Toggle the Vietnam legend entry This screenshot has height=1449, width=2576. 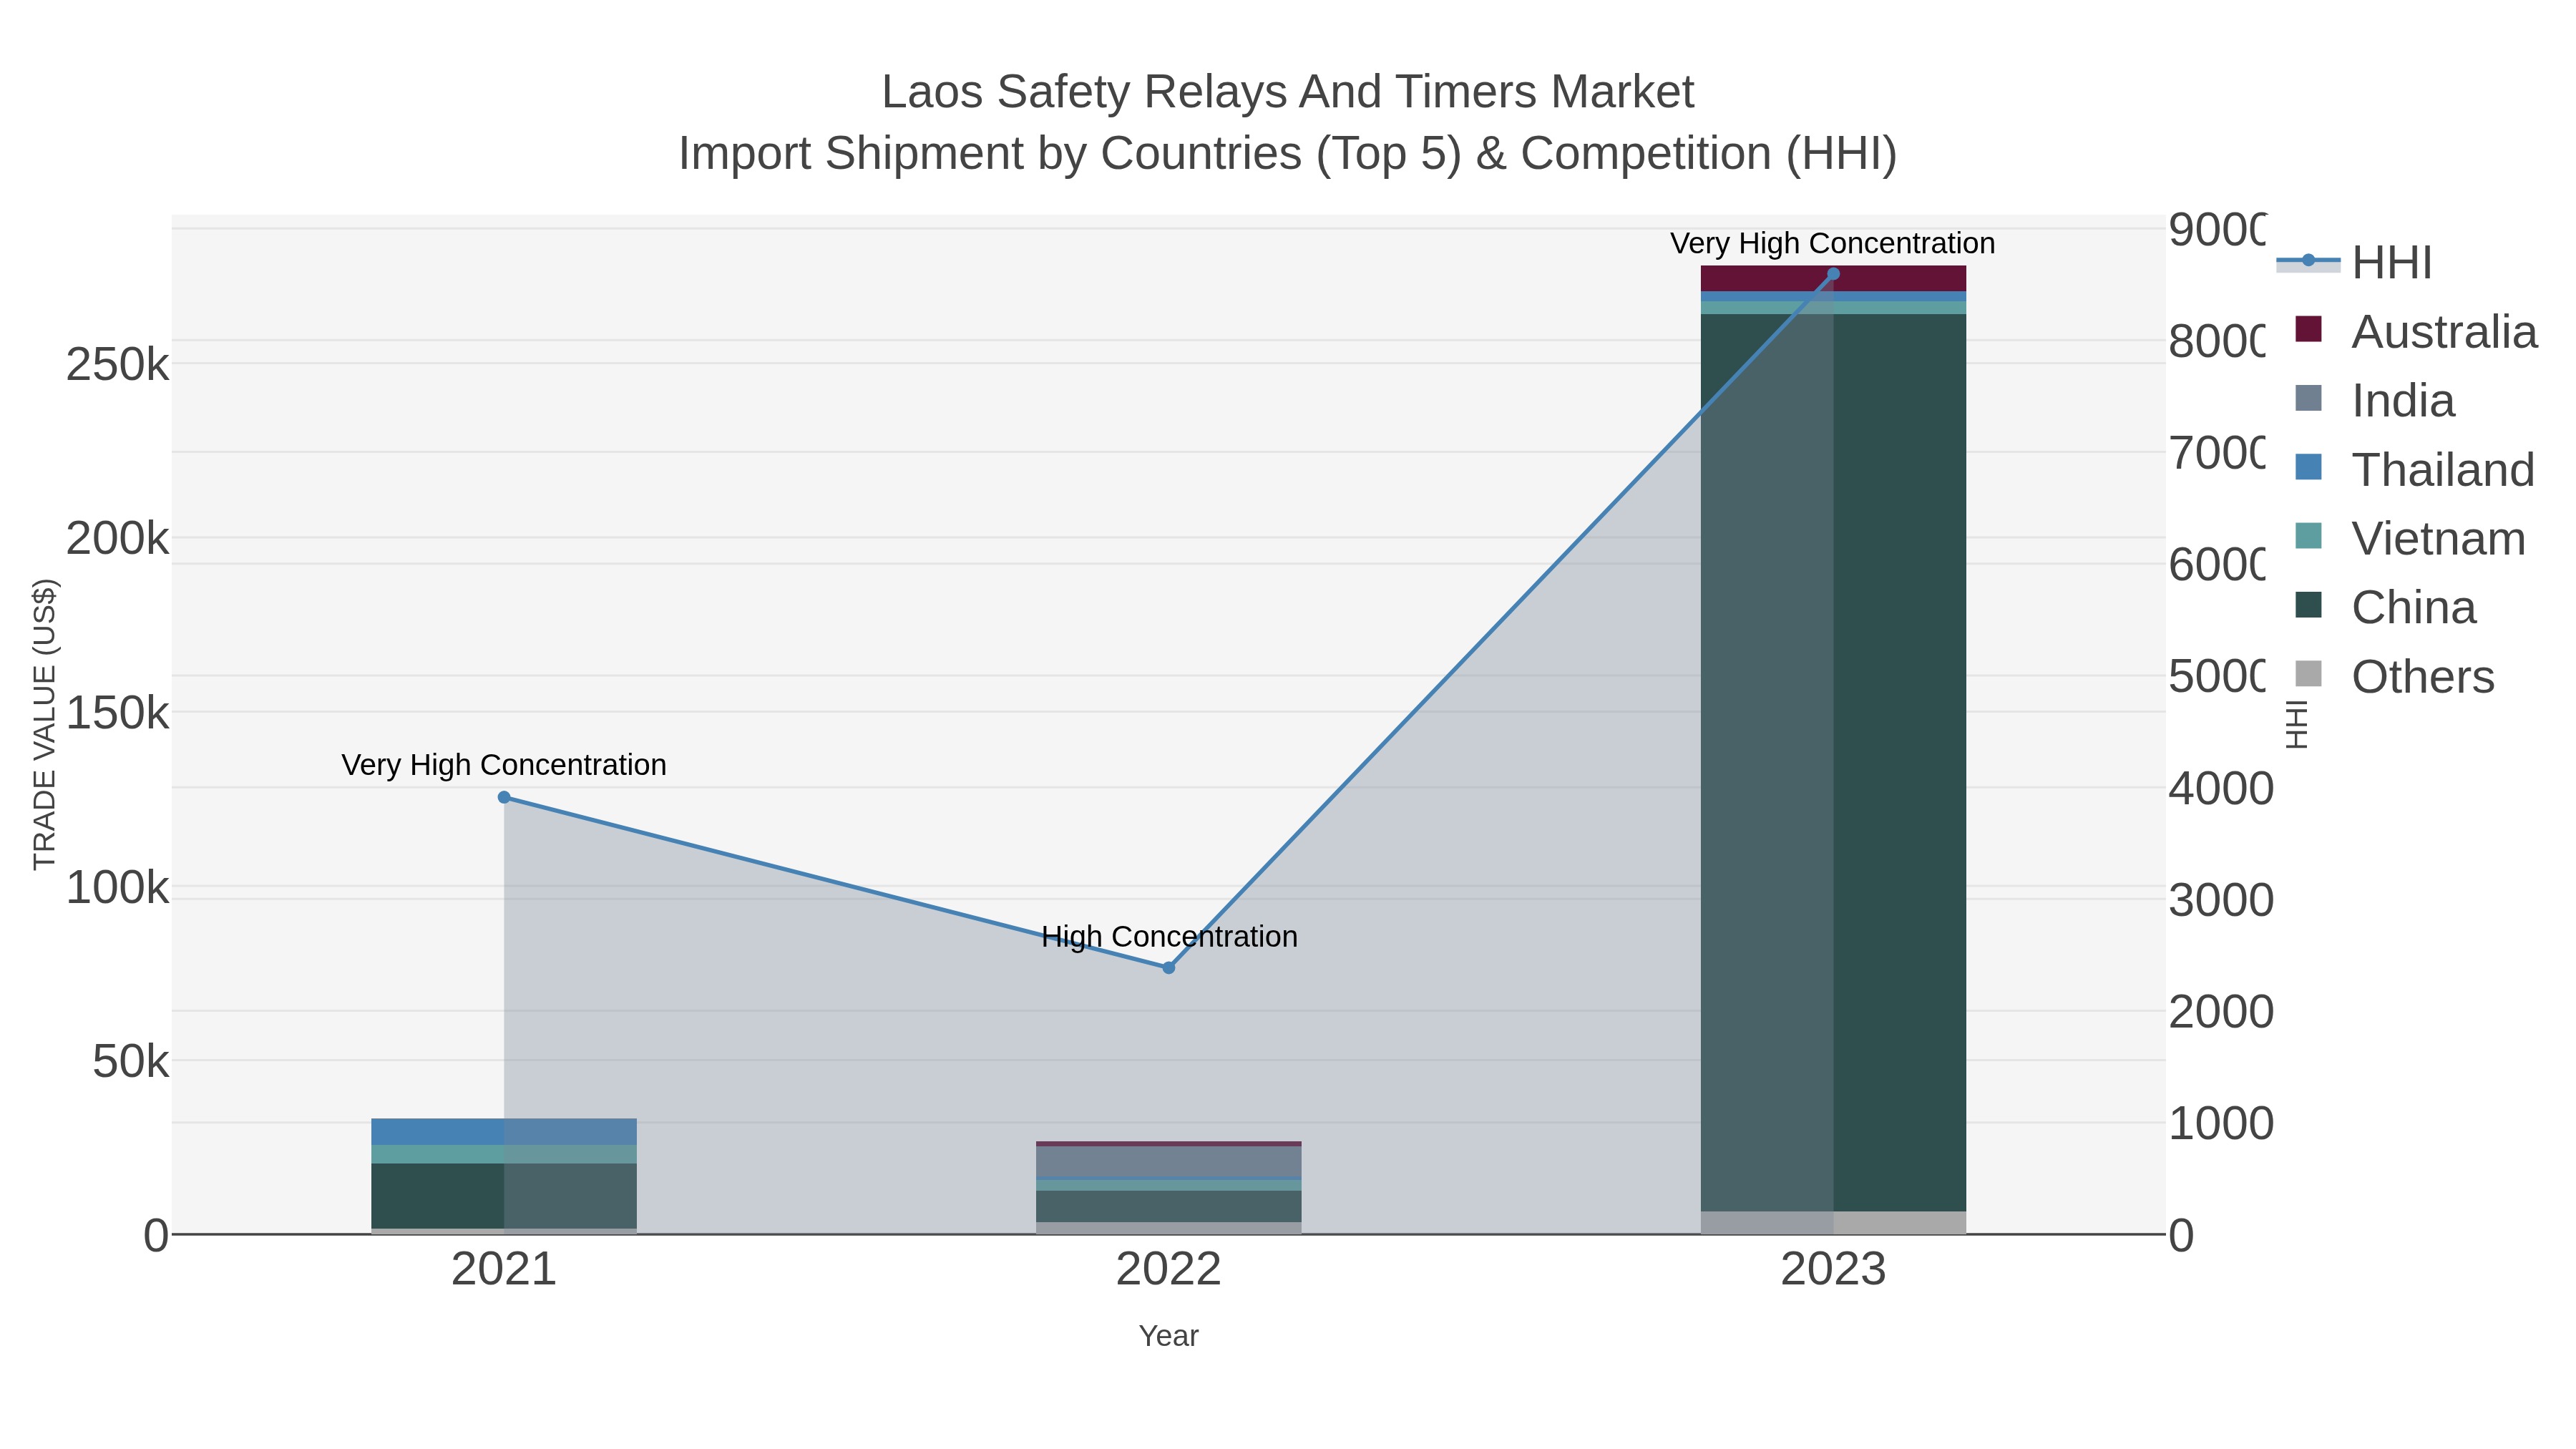point(2410,539)
